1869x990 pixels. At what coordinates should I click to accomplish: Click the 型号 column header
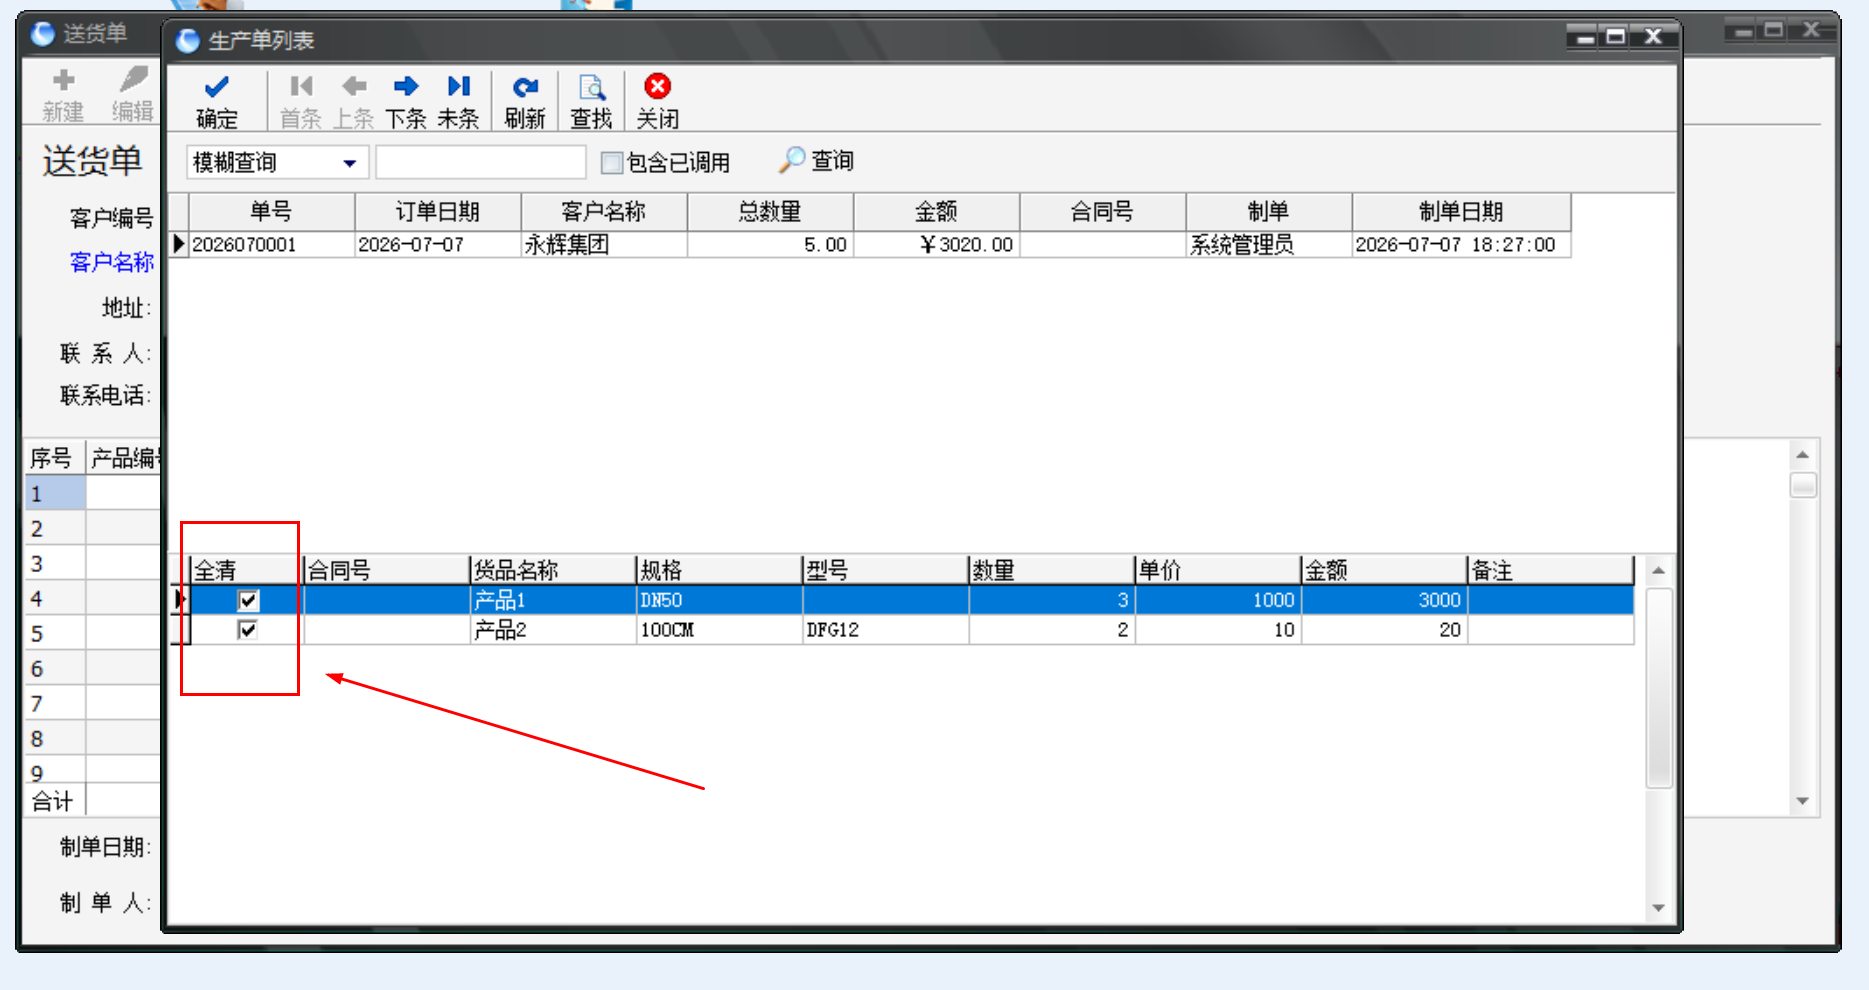[885, 571]
